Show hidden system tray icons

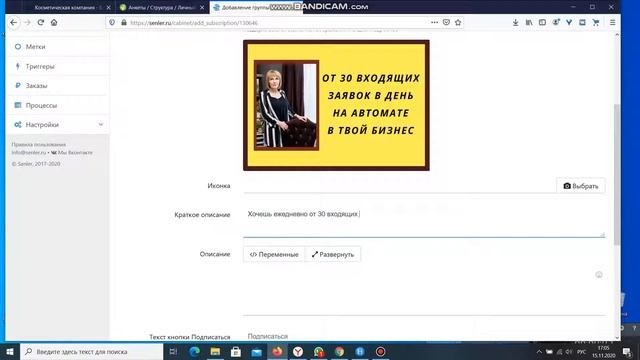[x=539, y=351]
